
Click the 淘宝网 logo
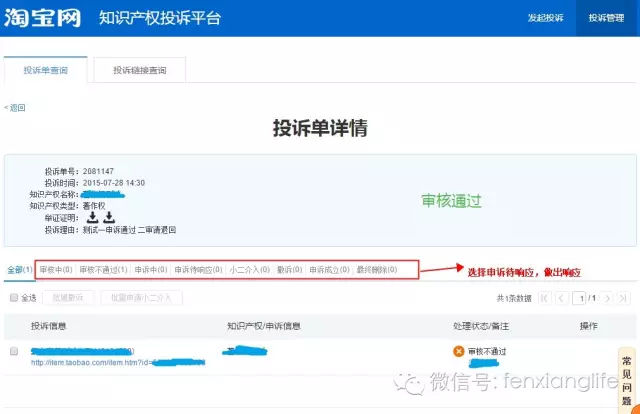click(x=42, y=18)
